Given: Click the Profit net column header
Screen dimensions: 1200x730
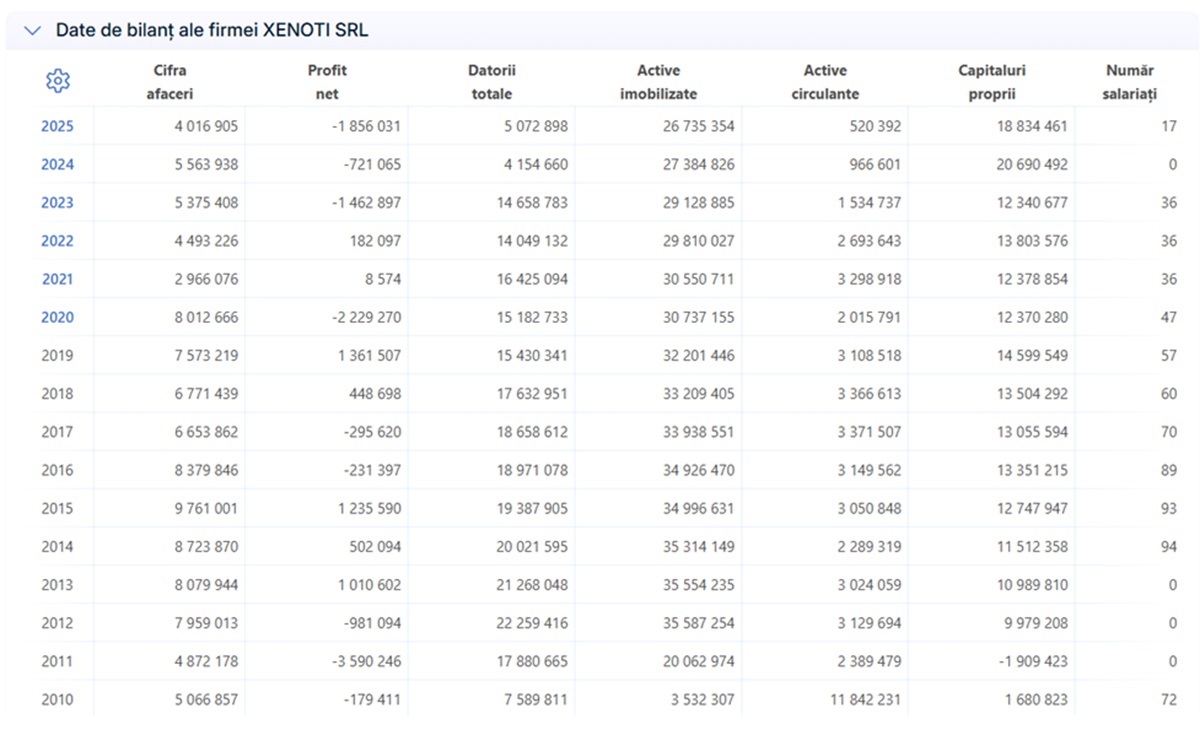Looking at the screenshot, I should [x=327, y=82].
